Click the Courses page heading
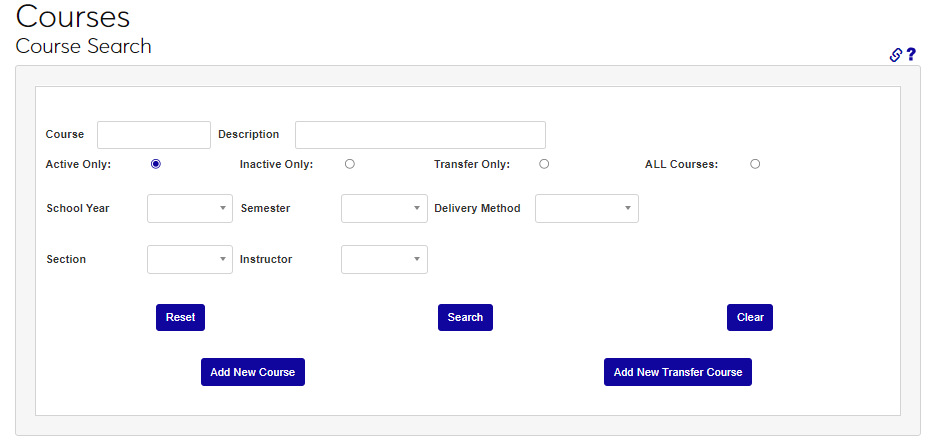The image size is (936, 440). coord(73,17)
